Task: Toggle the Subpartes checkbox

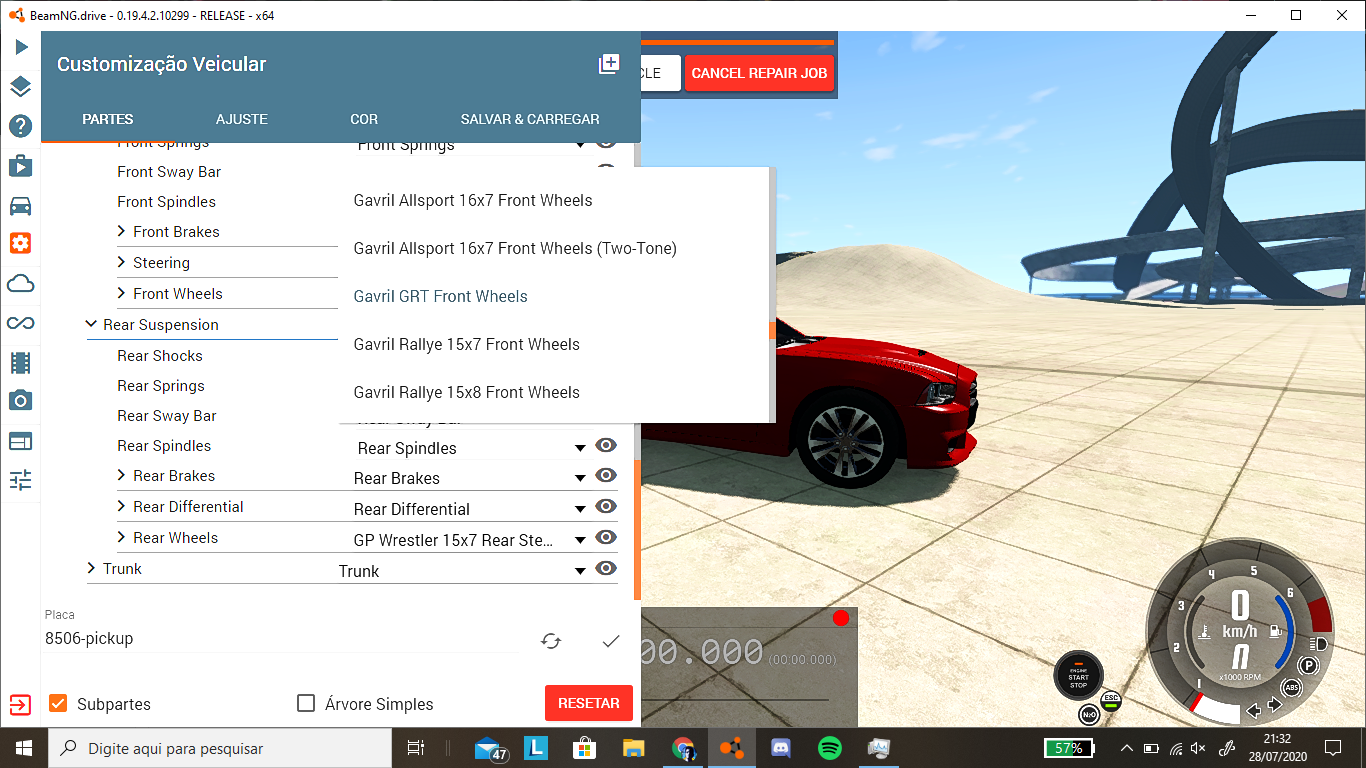Action: 58,703
